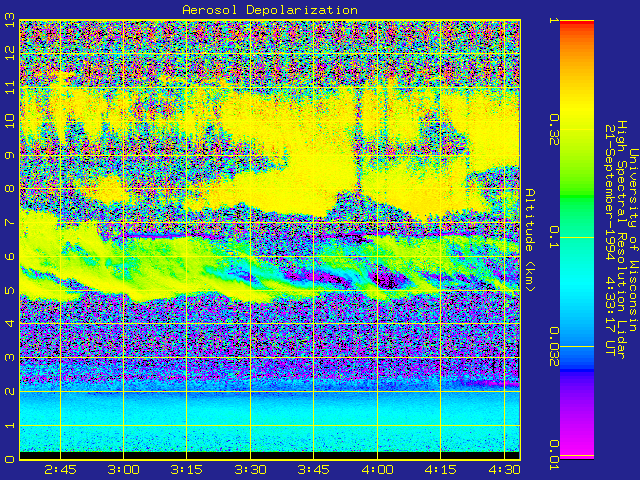
Task: Click the 3:45 time axis label
Action: point(313,470)
